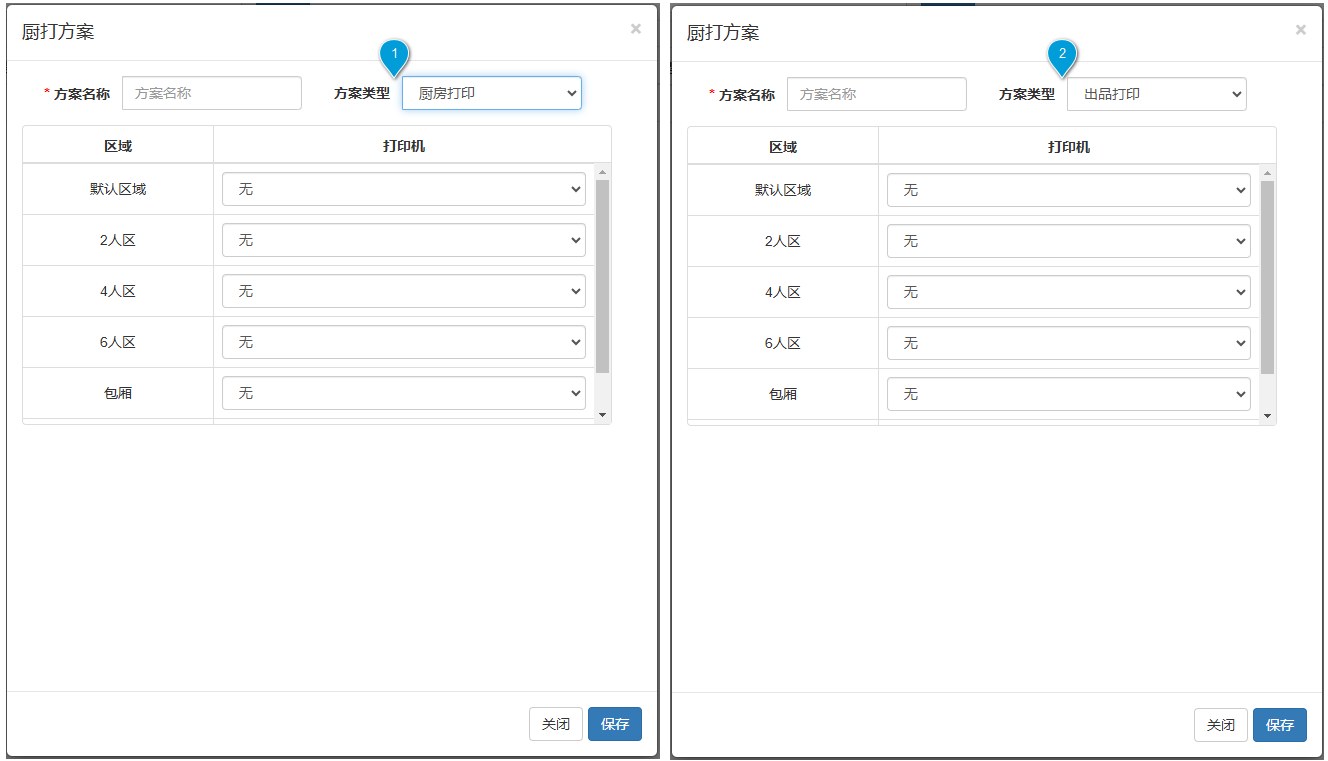1328x761 pixels.
Task: Close the left 厨打方案 dialog via the X
Action: point(636,29)
